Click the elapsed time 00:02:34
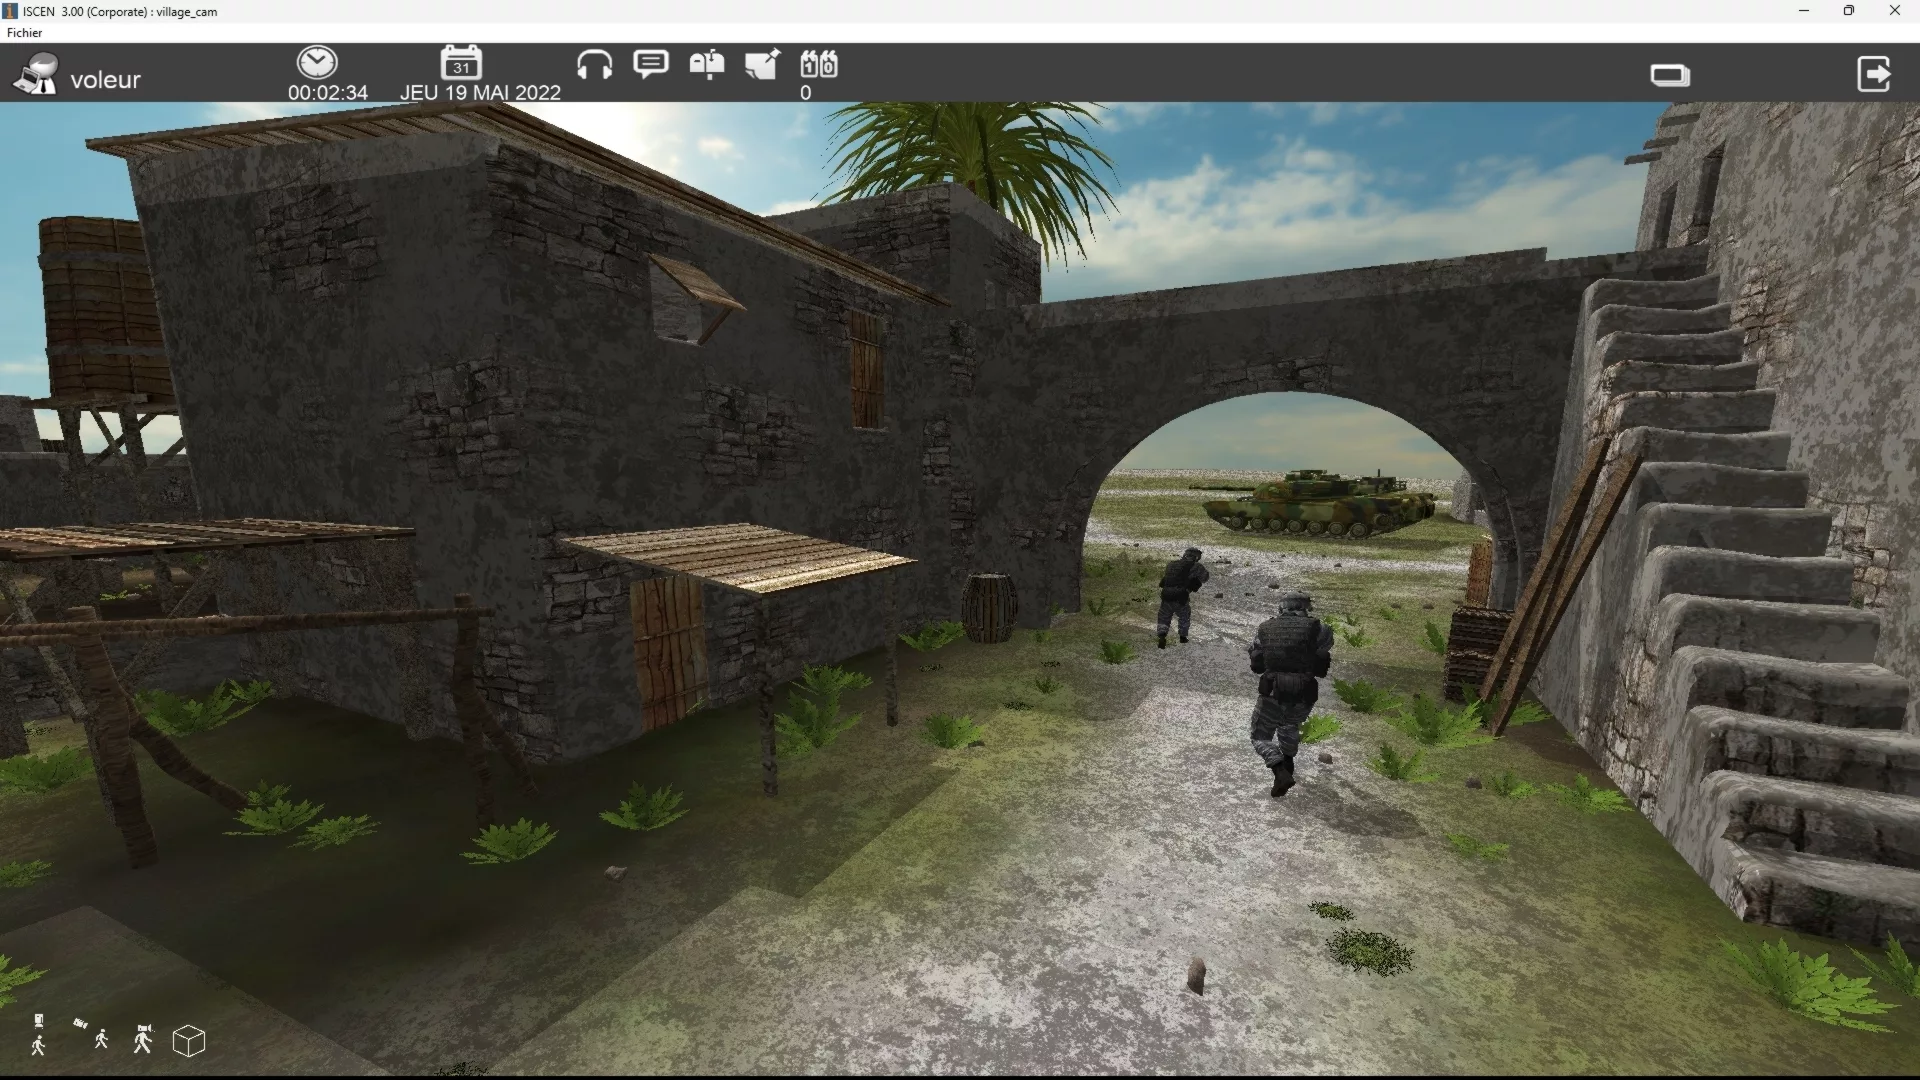The width and height of the screenshot is (1920, 1080). point(328,92)
